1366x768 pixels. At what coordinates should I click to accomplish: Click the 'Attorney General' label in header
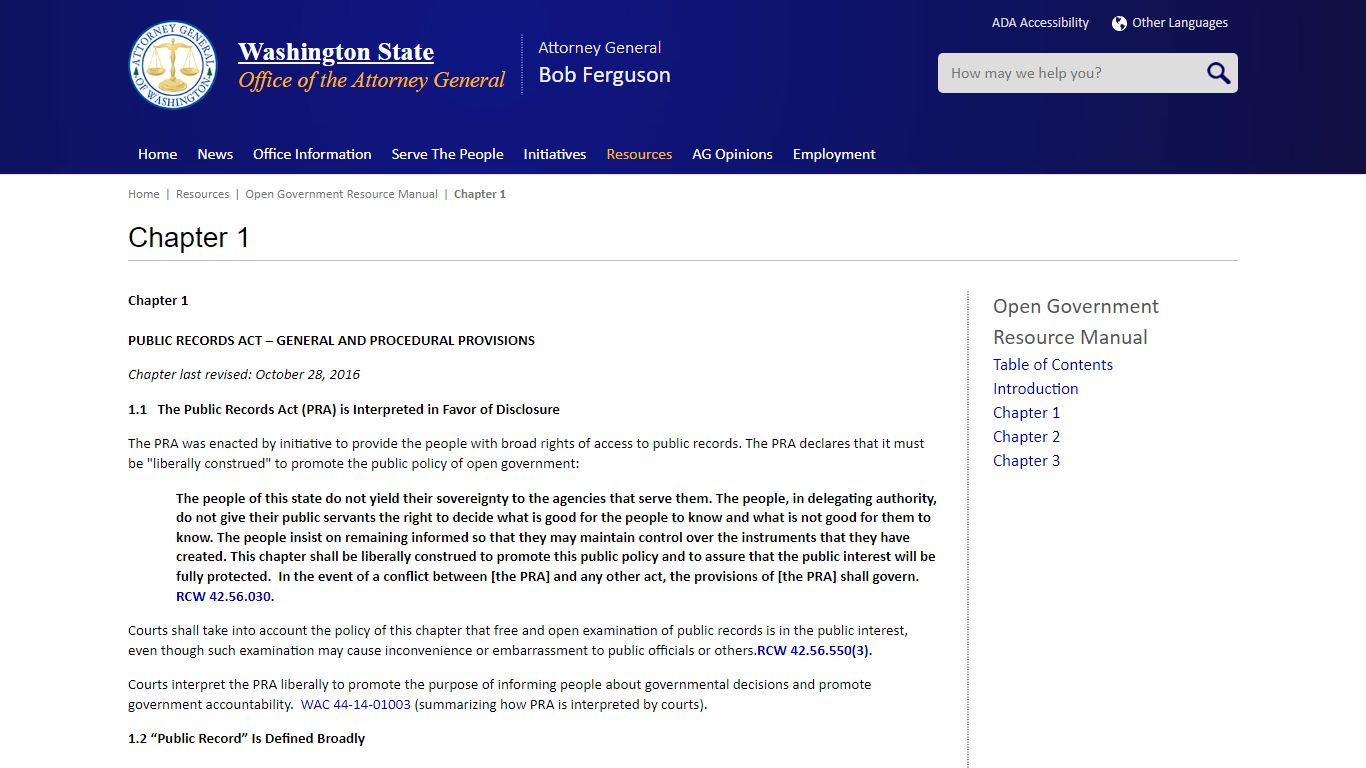[x=600, y=47]
